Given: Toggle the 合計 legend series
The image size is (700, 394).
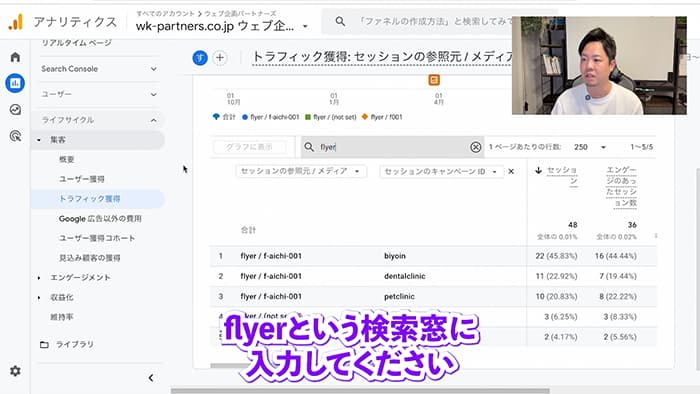Looking at the screenshot, I should (x=224, y=117).
